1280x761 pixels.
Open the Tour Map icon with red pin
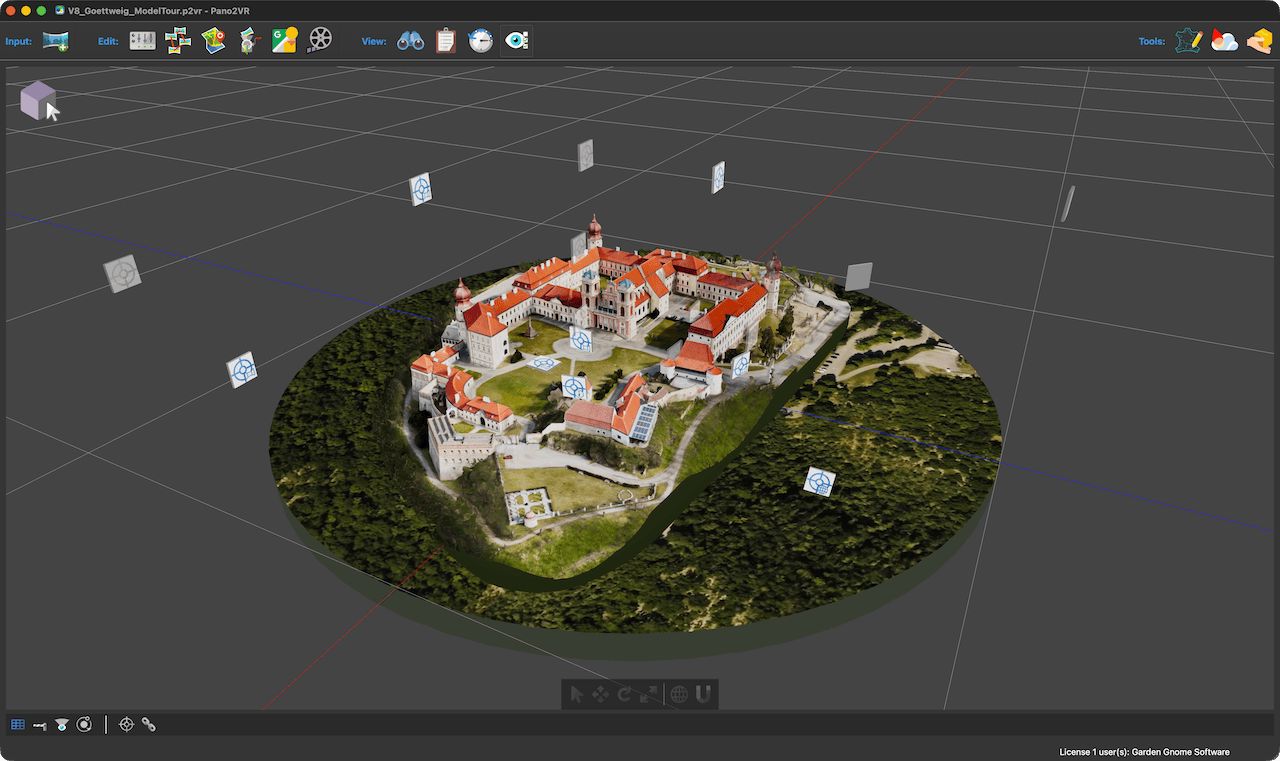213,41
